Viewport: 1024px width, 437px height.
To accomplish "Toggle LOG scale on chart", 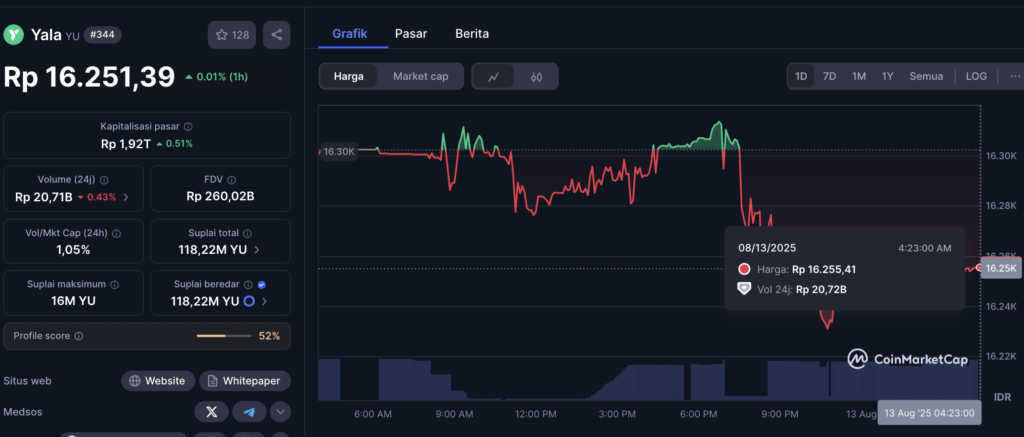I will point(976,76).
